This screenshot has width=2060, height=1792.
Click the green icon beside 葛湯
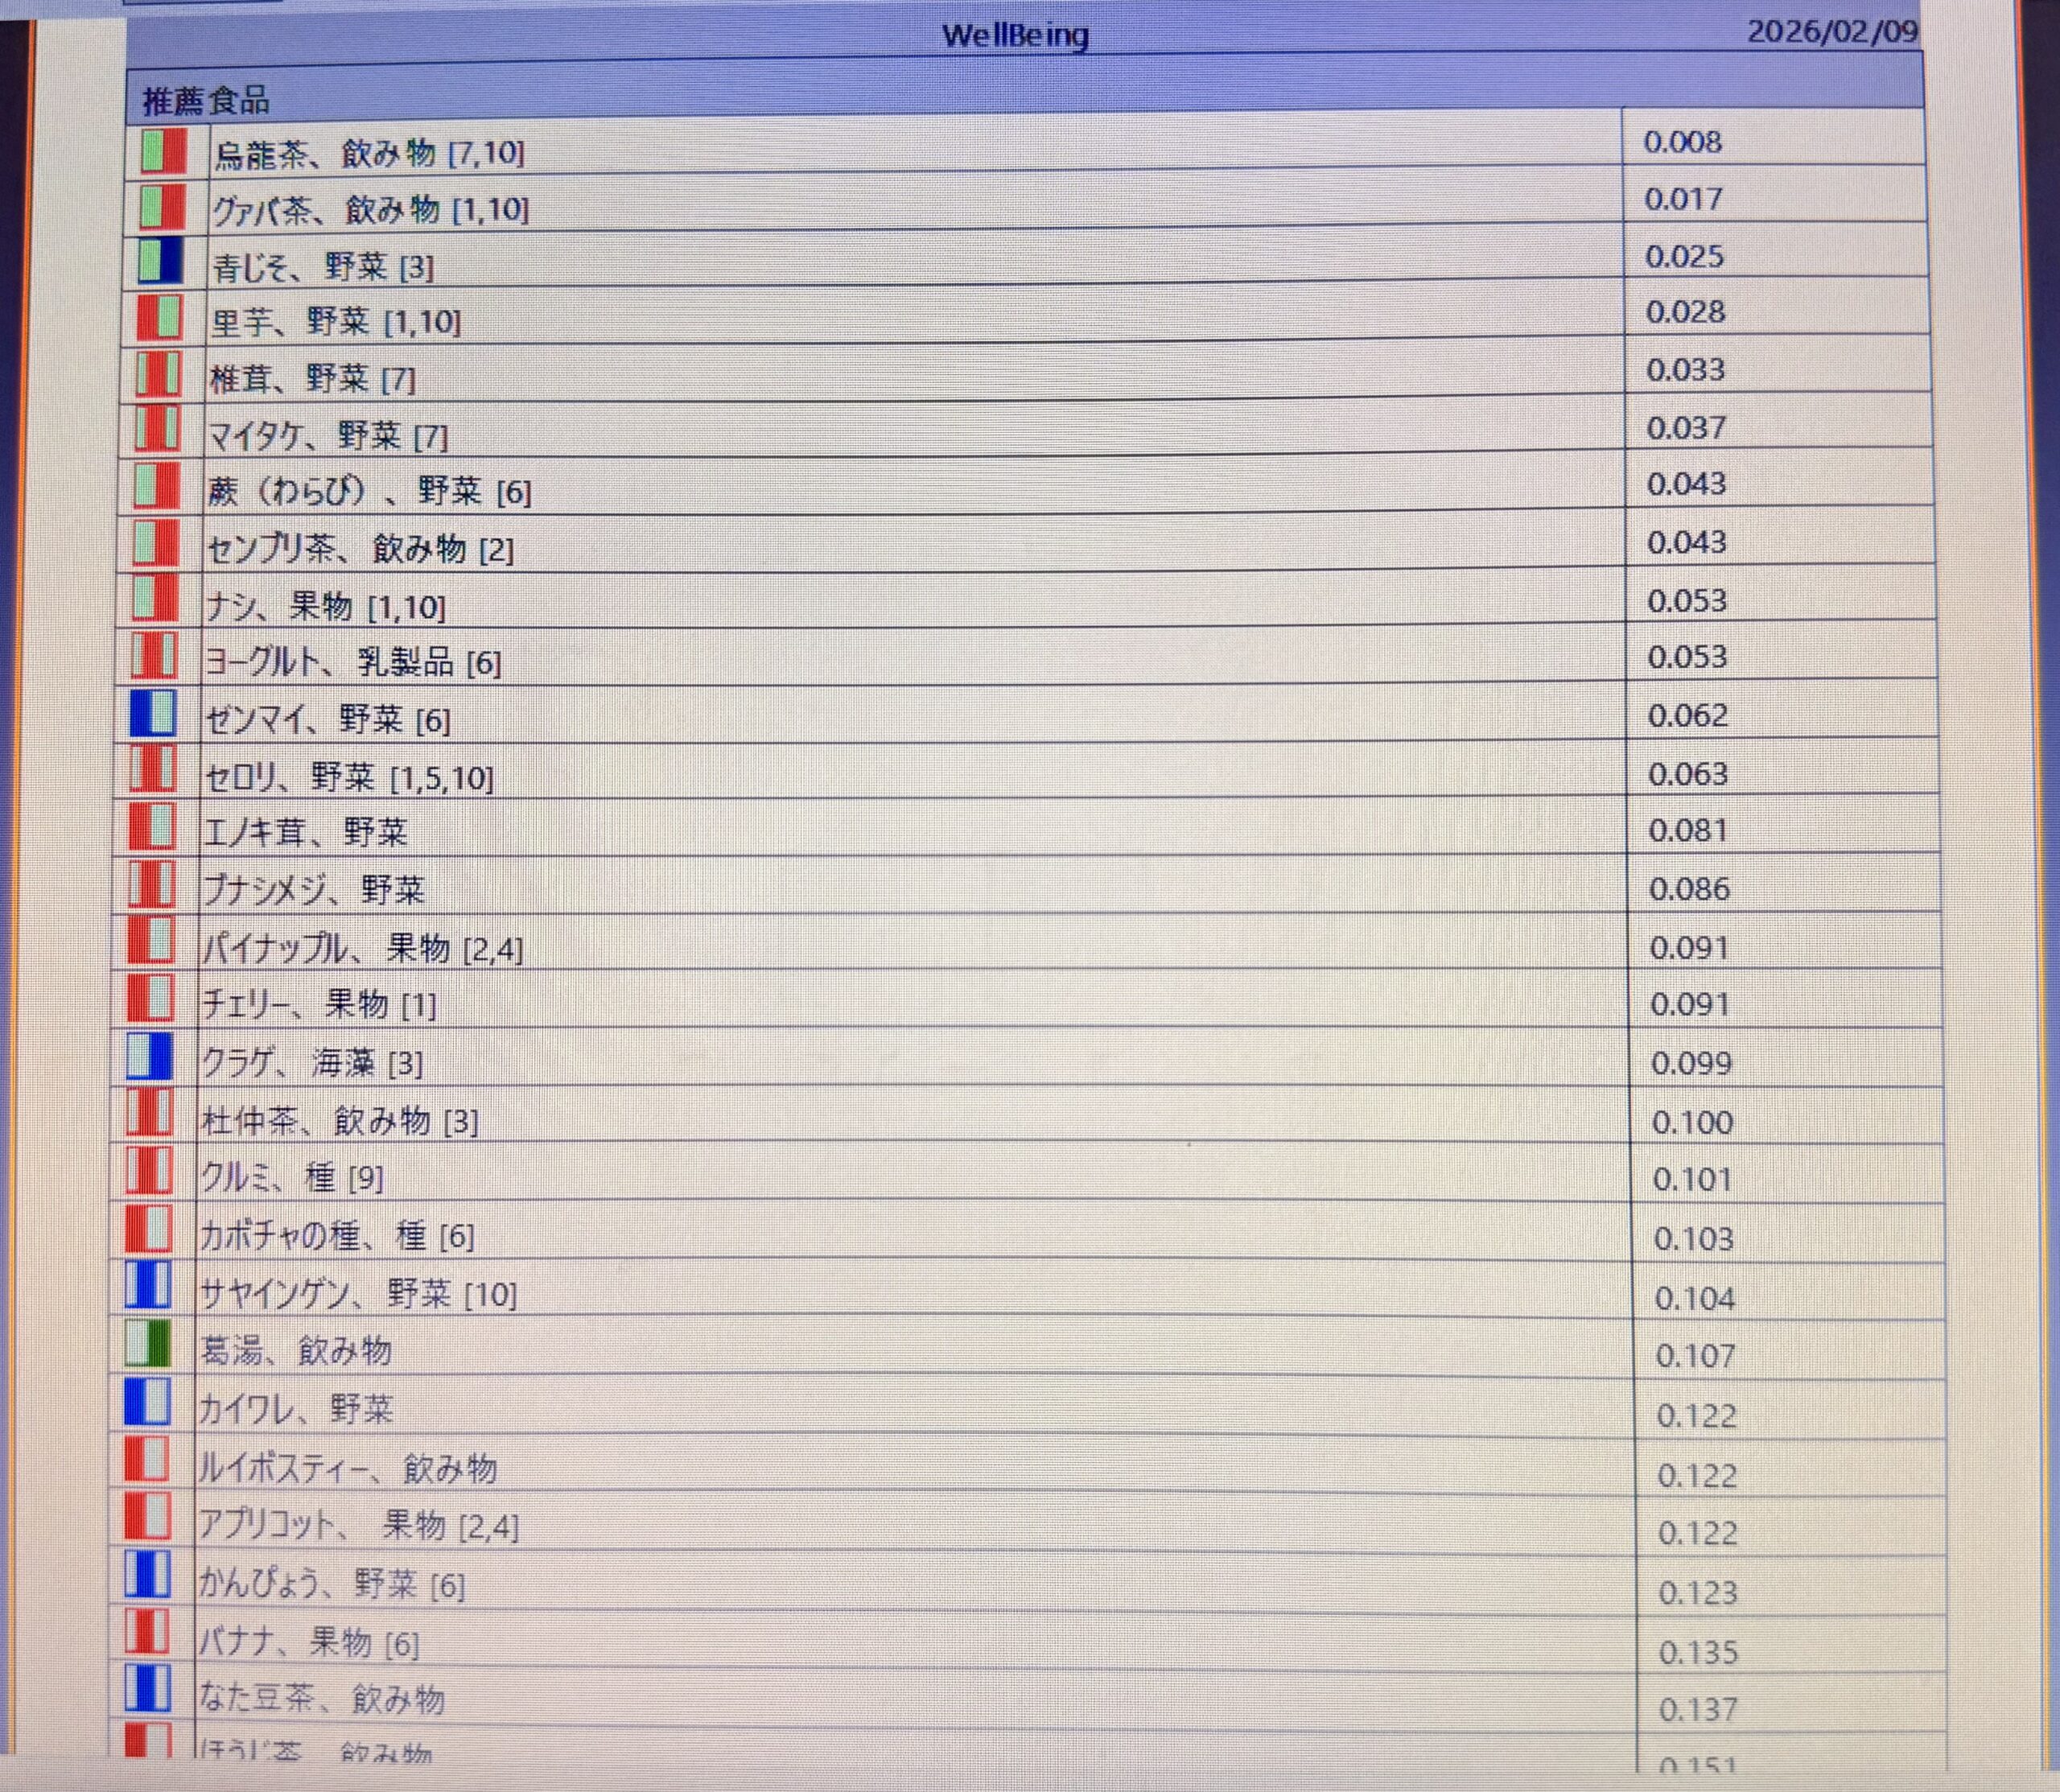147,1345
